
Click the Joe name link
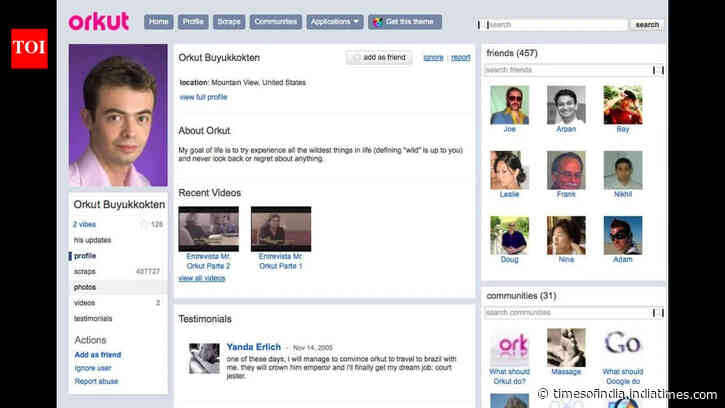click(x=510, y=130)
